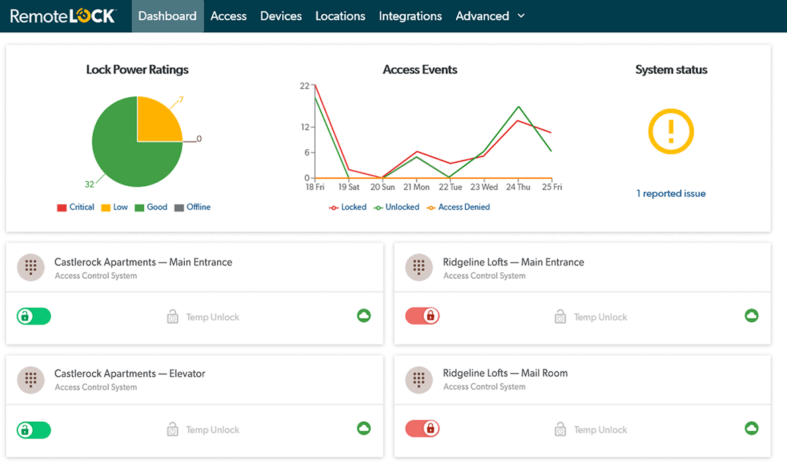Viewport: 787px width, 465px height.
Task: Switch to the Locations tab
Action: point(340,16)
